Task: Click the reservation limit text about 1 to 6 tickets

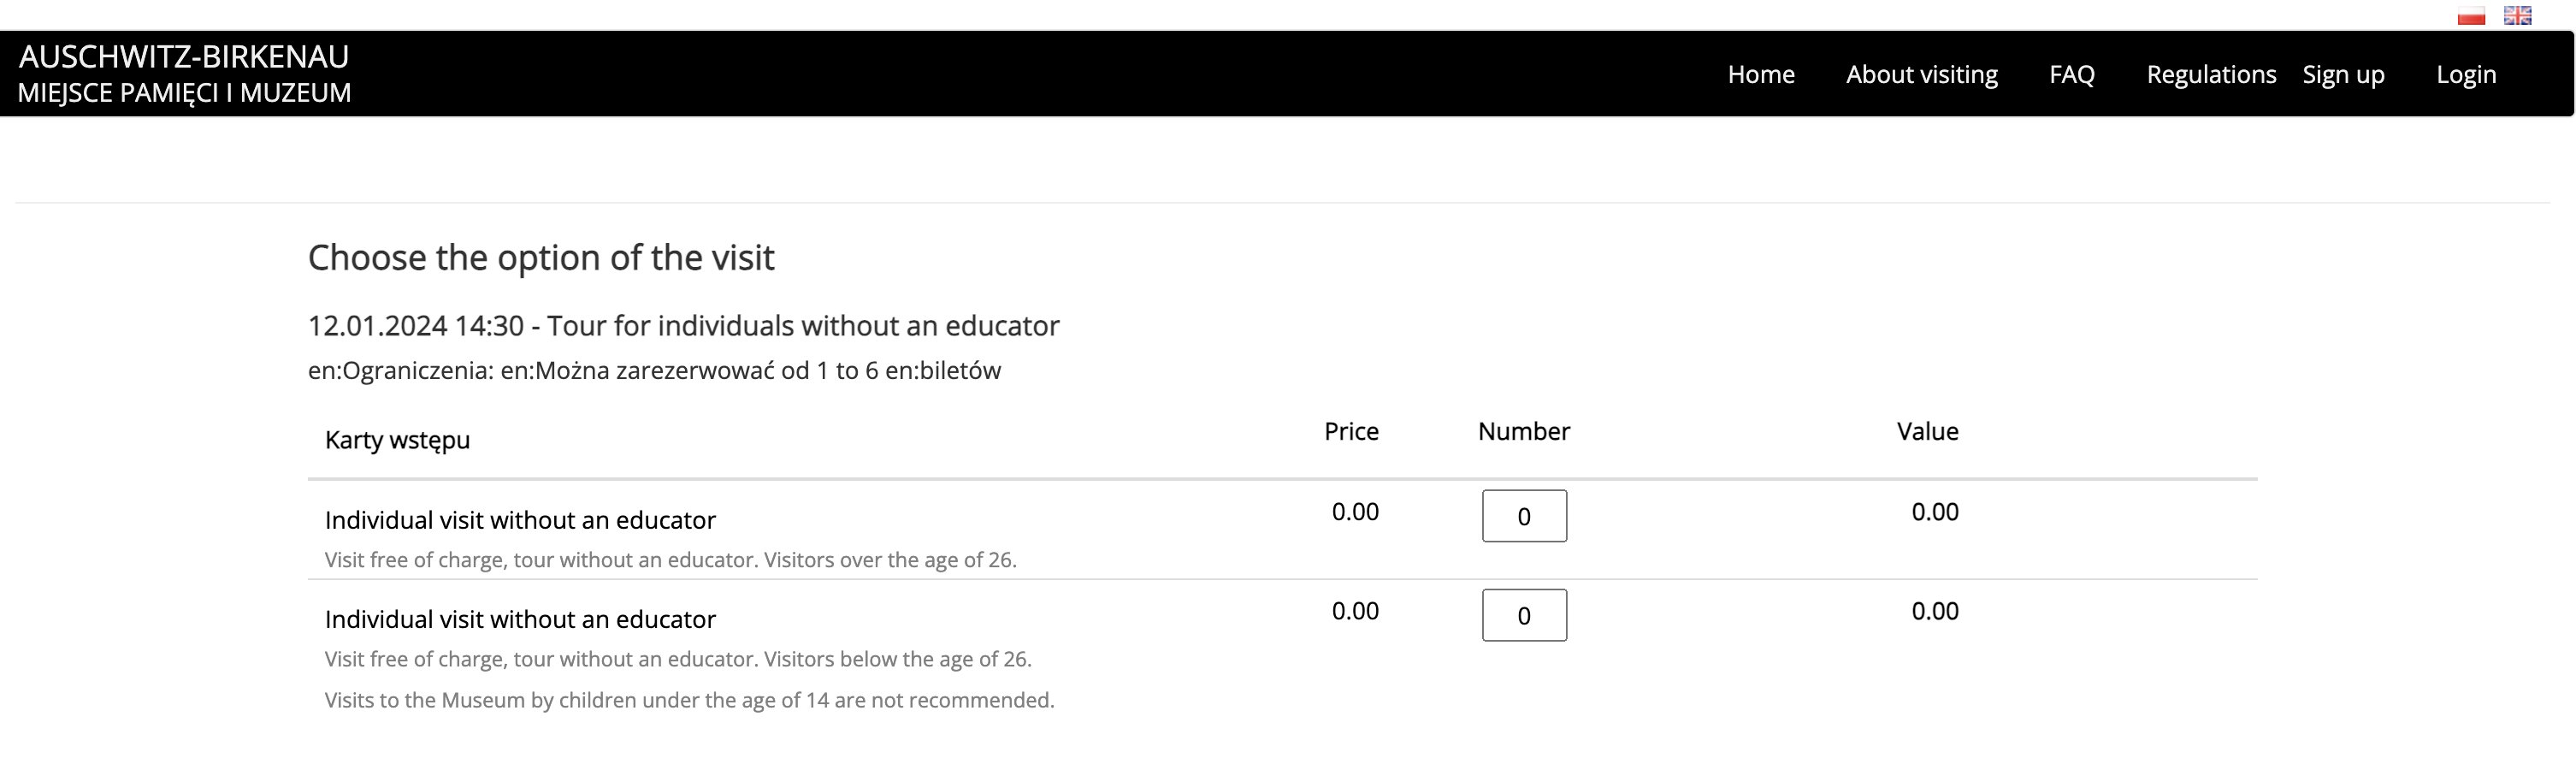Action: click(654, 371)
